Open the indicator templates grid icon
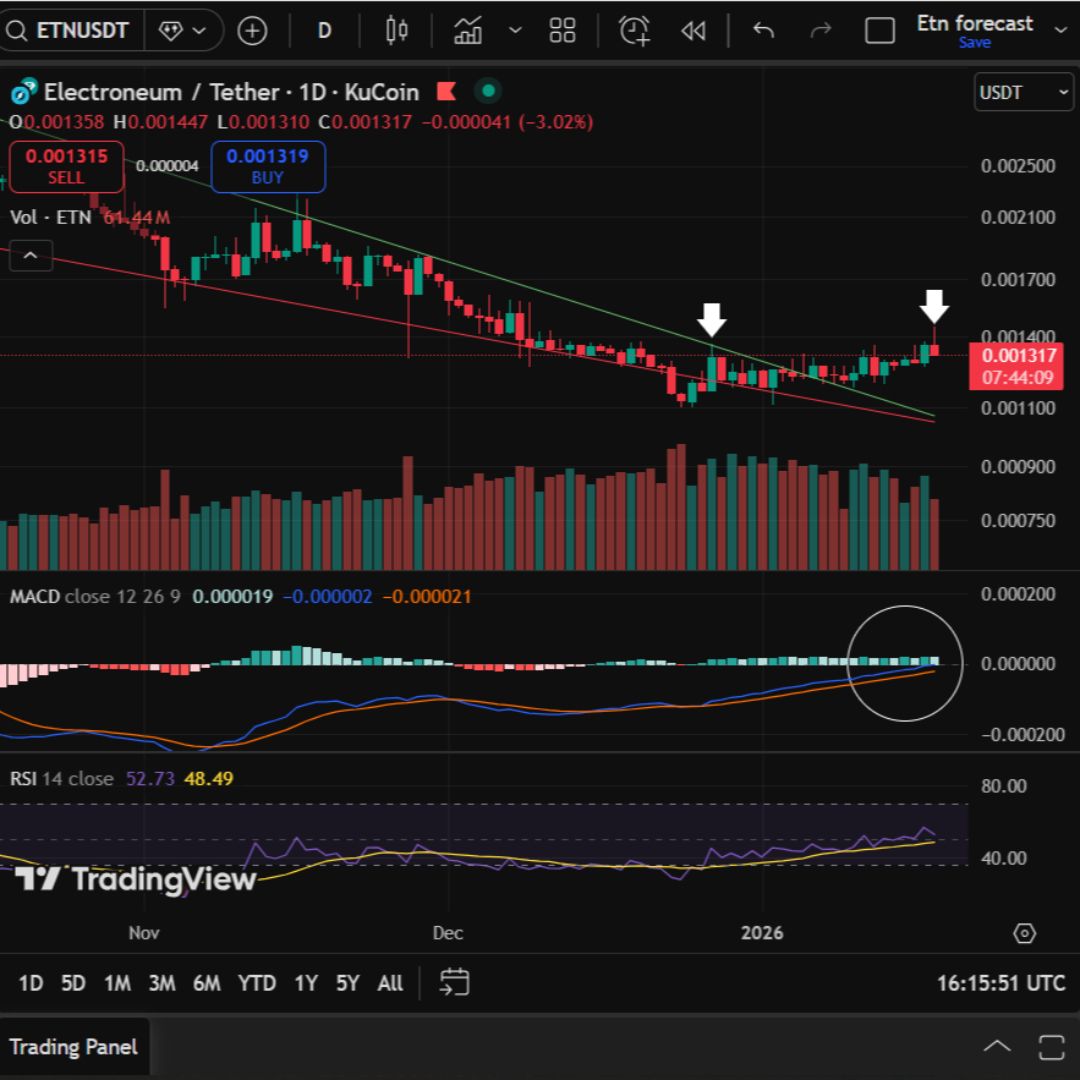 [x=562, y=31]
